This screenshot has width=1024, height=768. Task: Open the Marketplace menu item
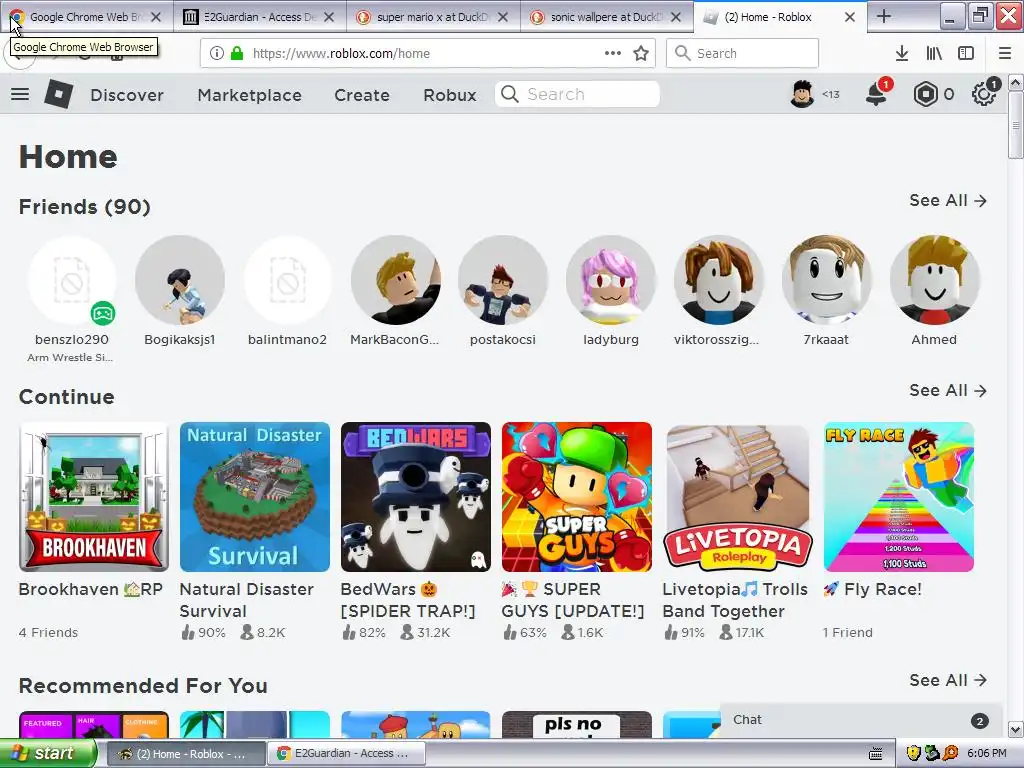249,95
